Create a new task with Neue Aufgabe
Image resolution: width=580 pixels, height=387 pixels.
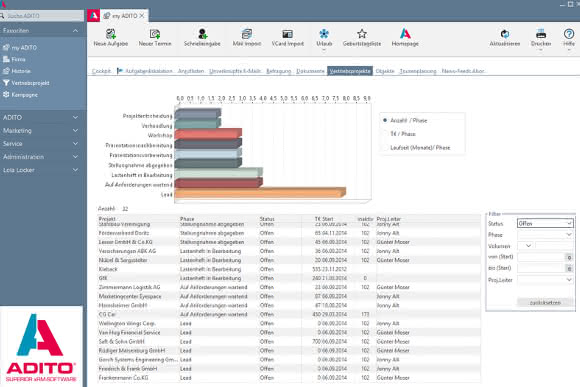click(x=111, y=37)
